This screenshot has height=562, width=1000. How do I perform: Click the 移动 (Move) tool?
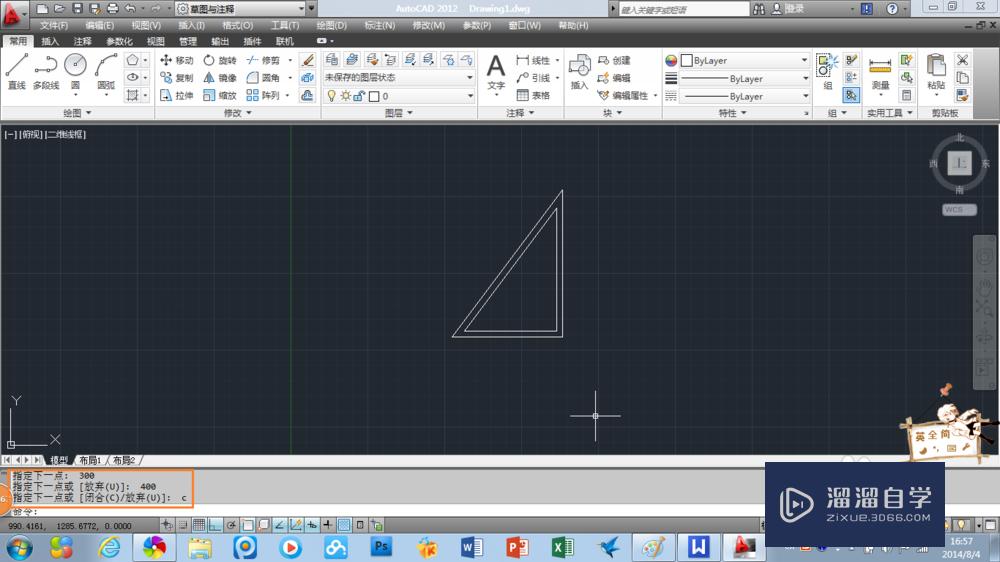pos(177,61)
